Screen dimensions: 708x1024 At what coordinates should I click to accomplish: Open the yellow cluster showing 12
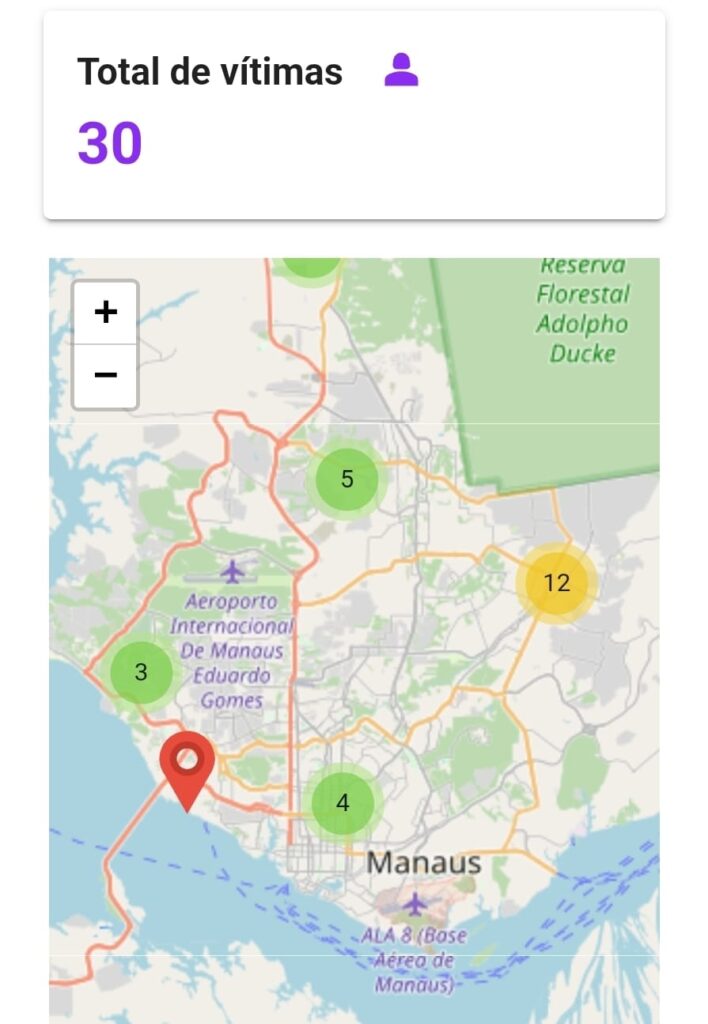556,583
